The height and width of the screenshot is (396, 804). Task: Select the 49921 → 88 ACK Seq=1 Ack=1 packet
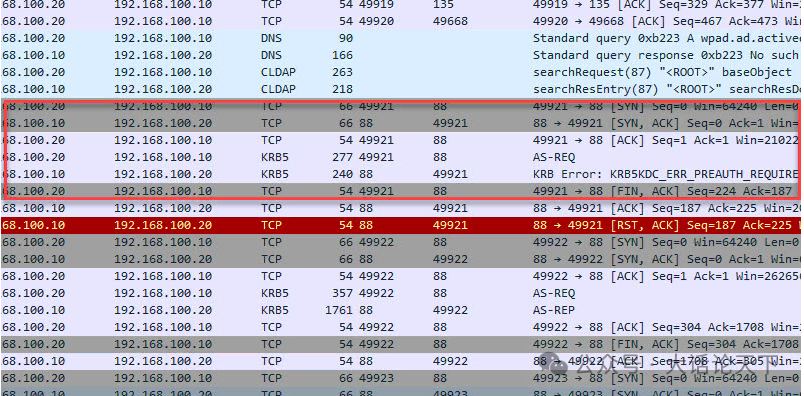(402, 140)
